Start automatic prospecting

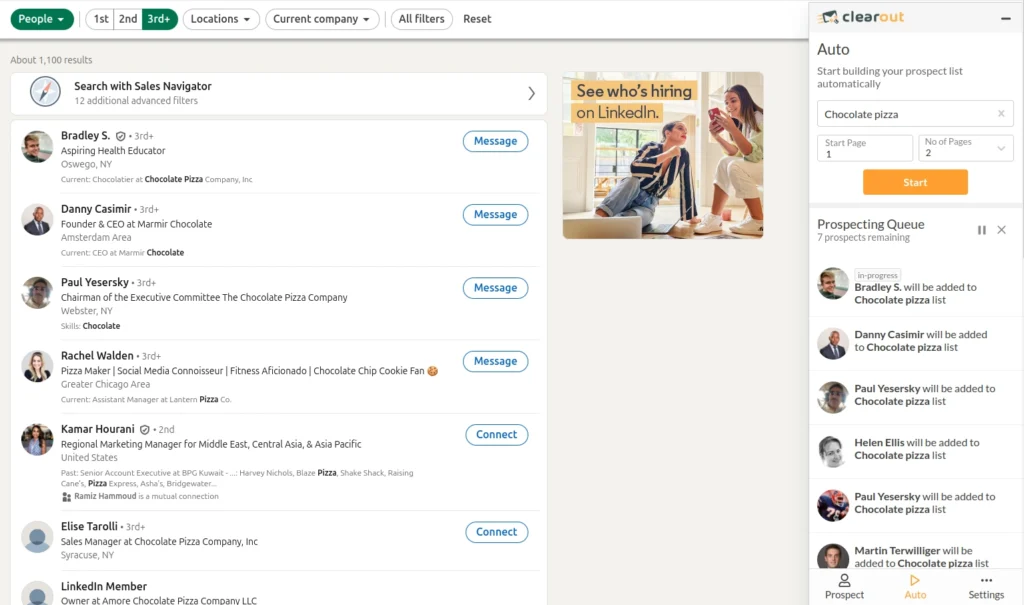pos(915,182)
